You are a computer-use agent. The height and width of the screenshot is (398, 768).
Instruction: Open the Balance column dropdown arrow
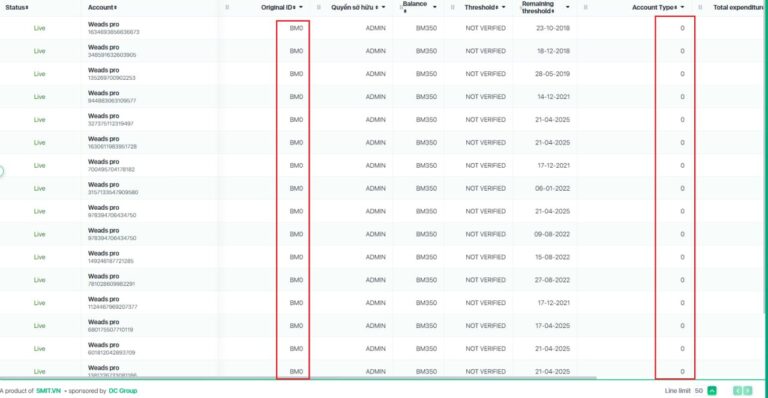point(434,7)
